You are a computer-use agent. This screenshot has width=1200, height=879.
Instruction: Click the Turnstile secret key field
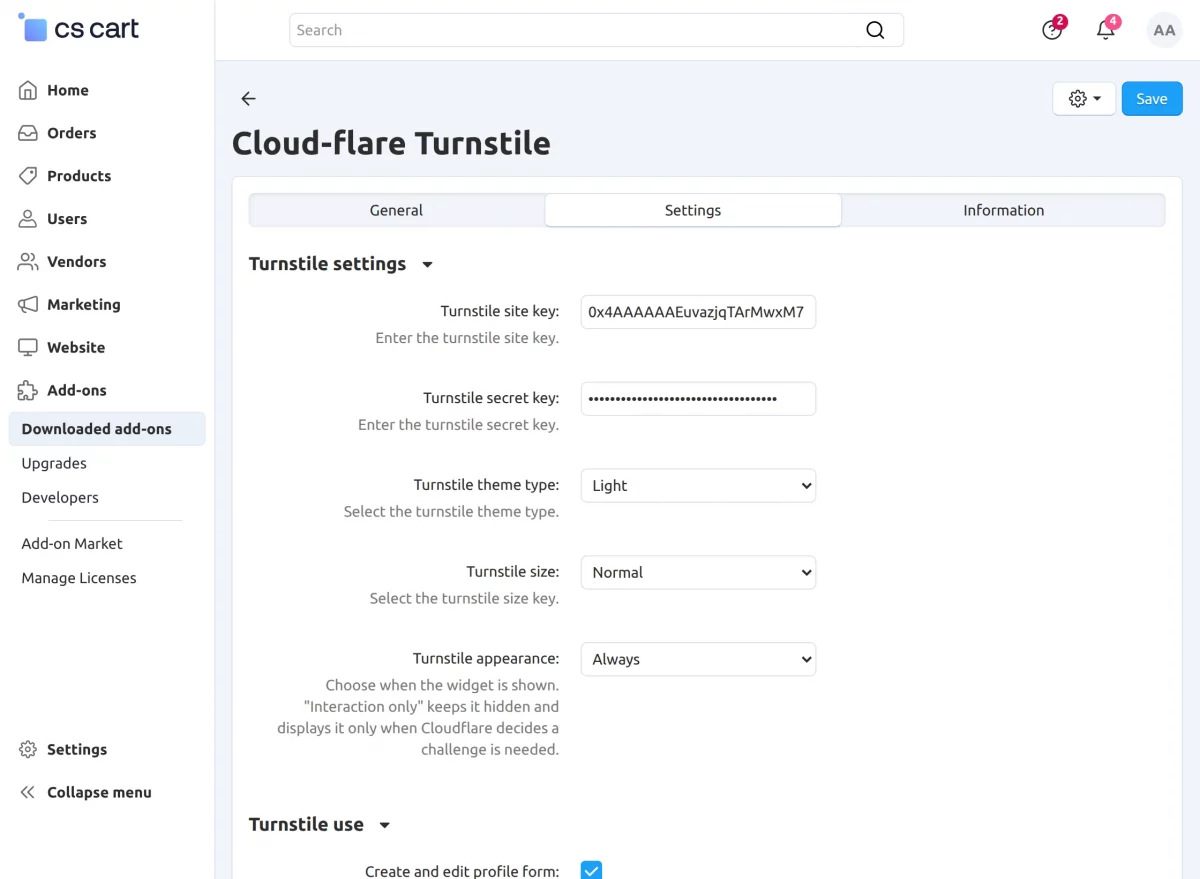[698, 399]
